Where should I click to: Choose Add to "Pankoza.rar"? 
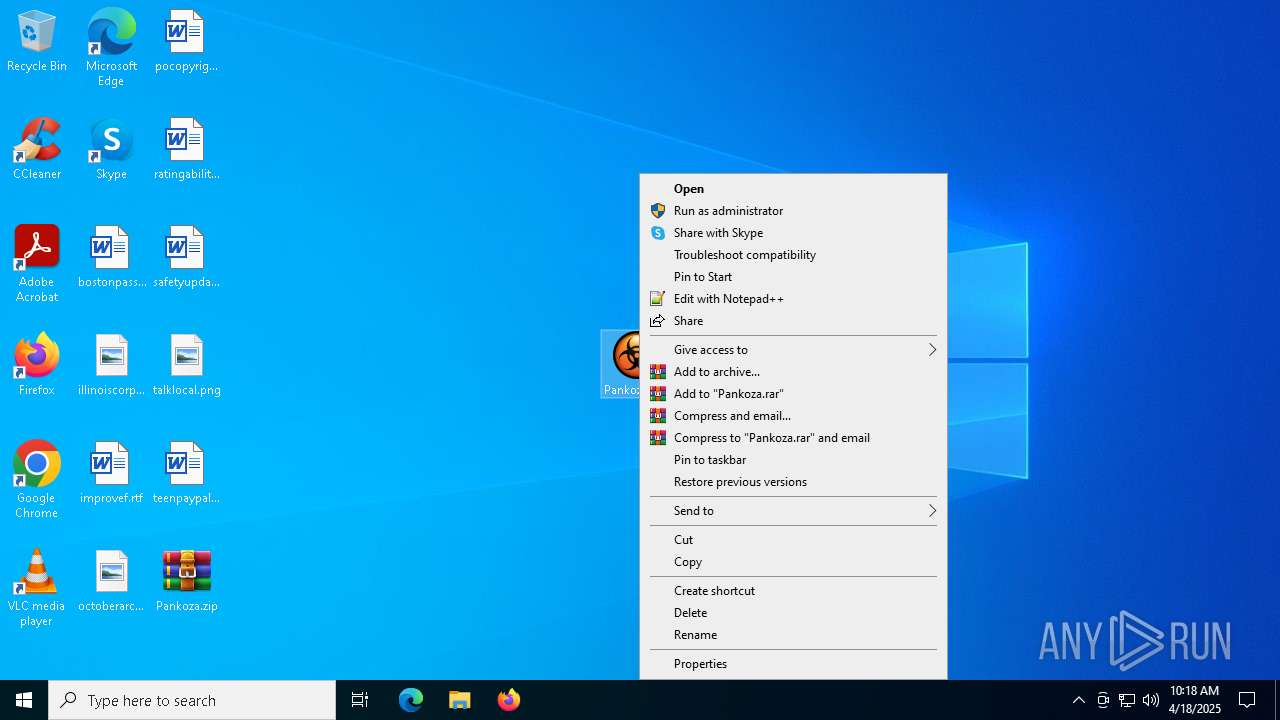[793, 394]
